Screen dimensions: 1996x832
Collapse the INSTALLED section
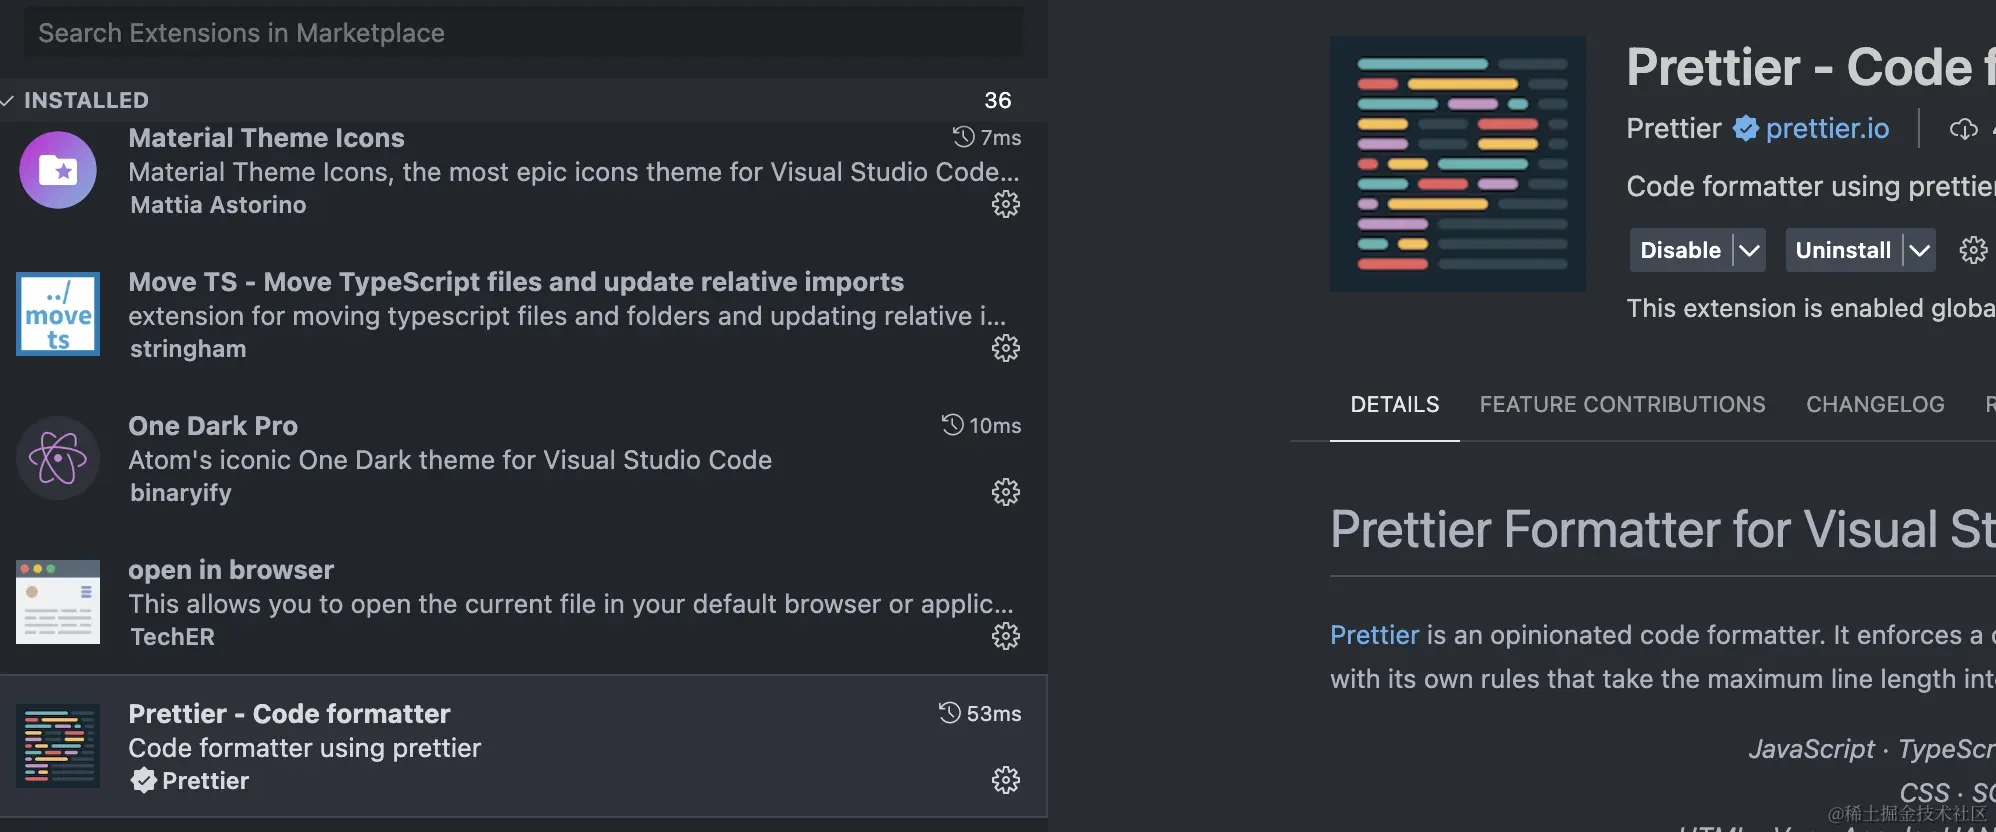8,101
